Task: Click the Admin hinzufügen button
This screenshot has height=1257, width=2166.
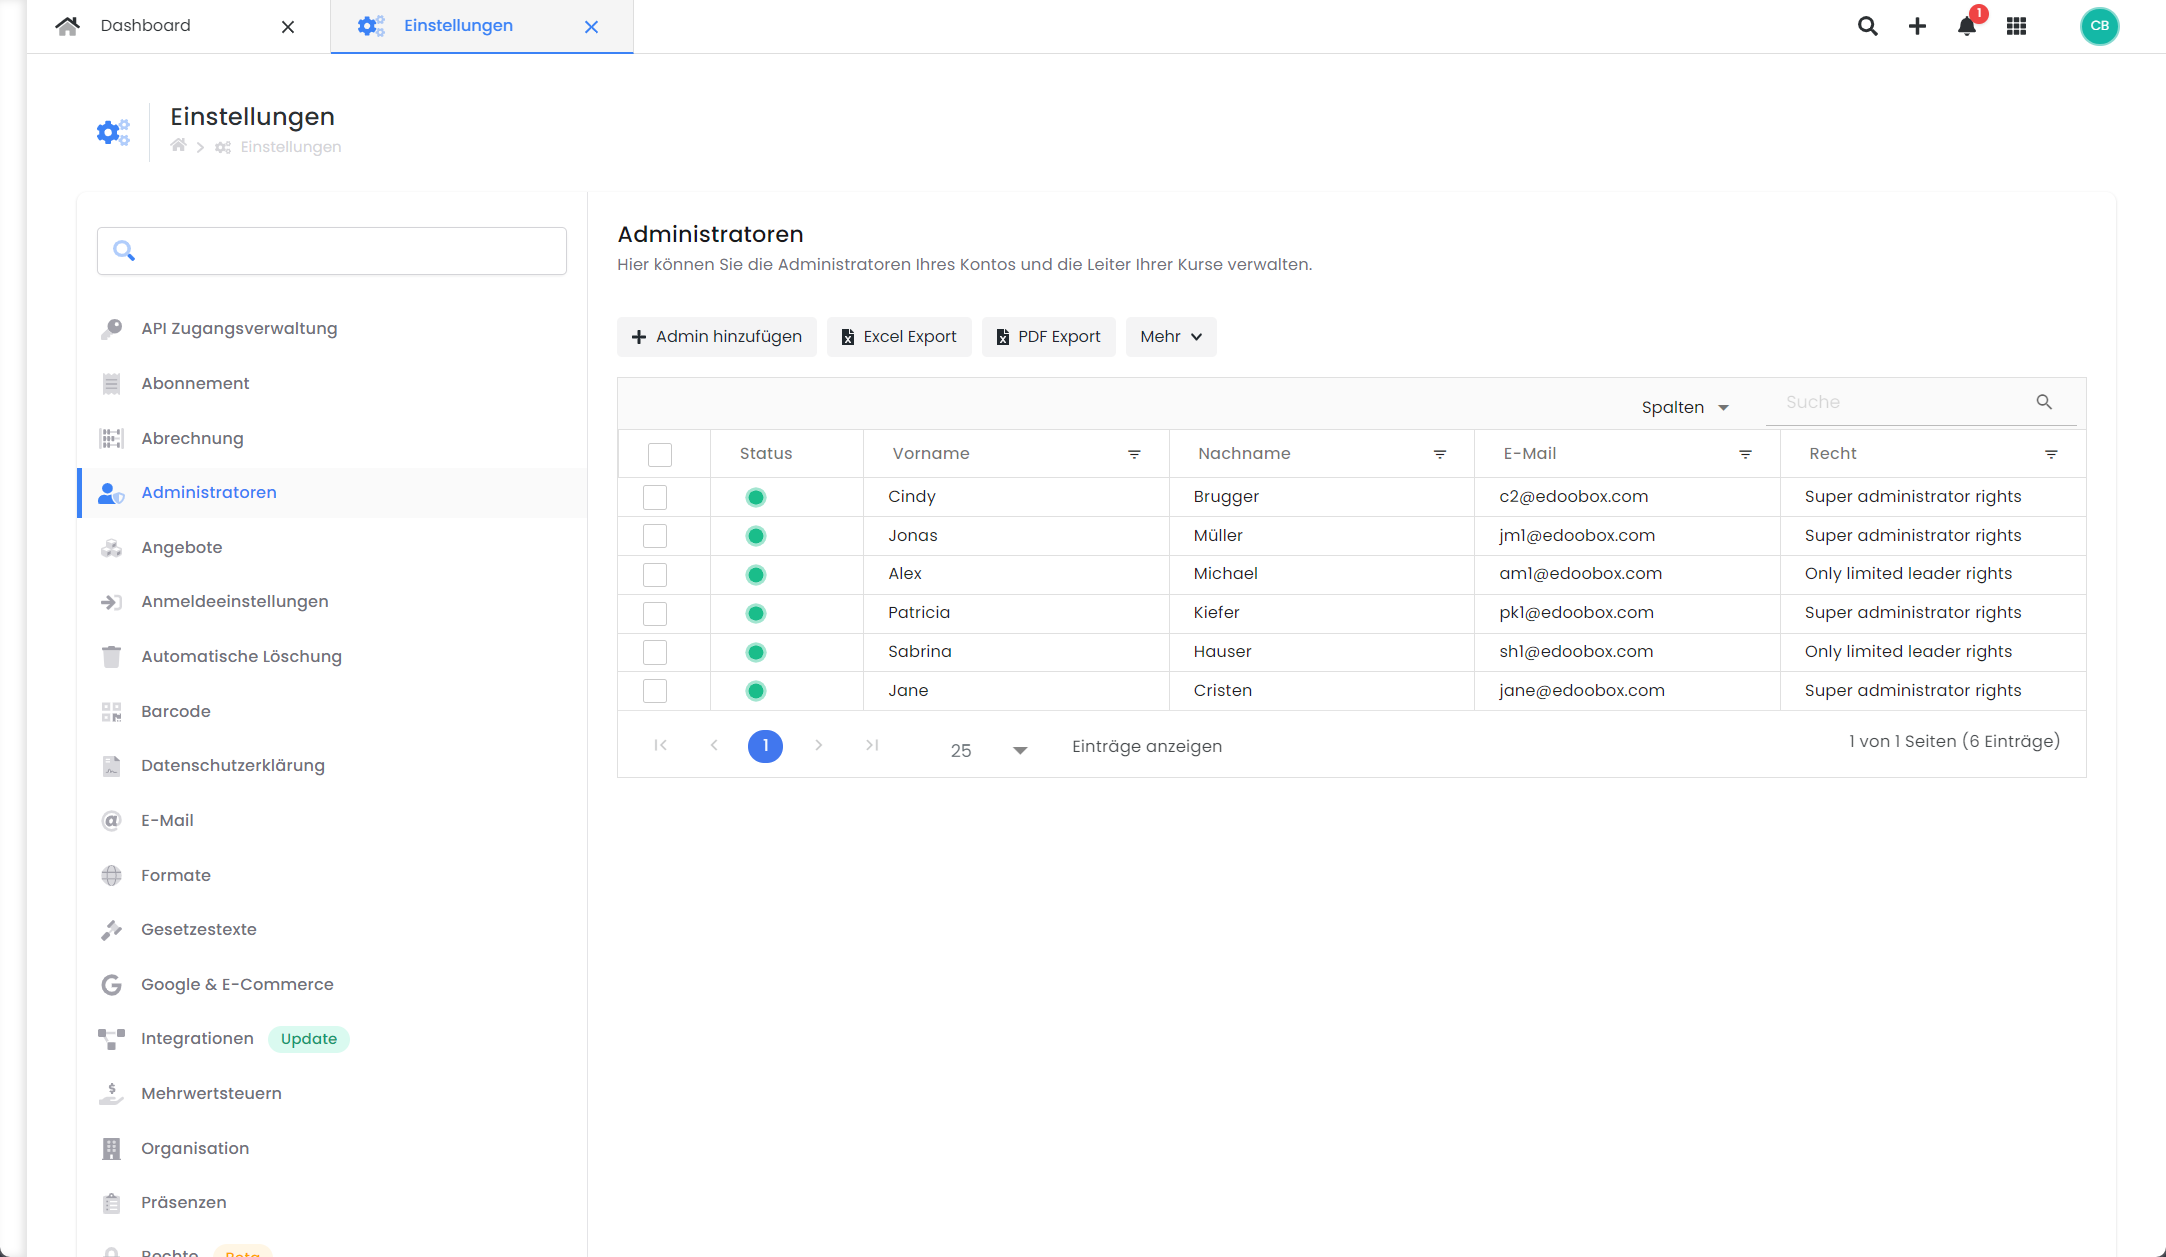Action: (x=716, y=336)
